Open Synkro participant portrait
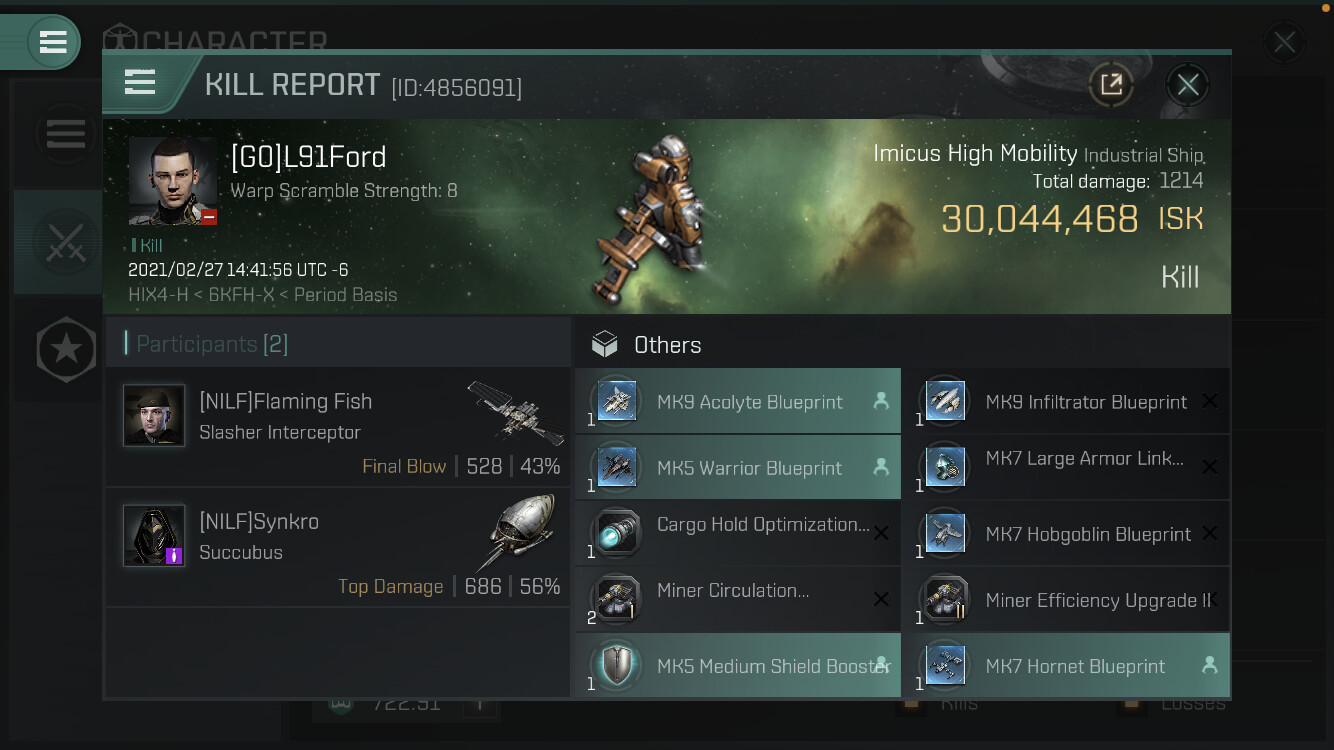The height and width of the screenshot is (750, 1334). [x=154, y=535]
